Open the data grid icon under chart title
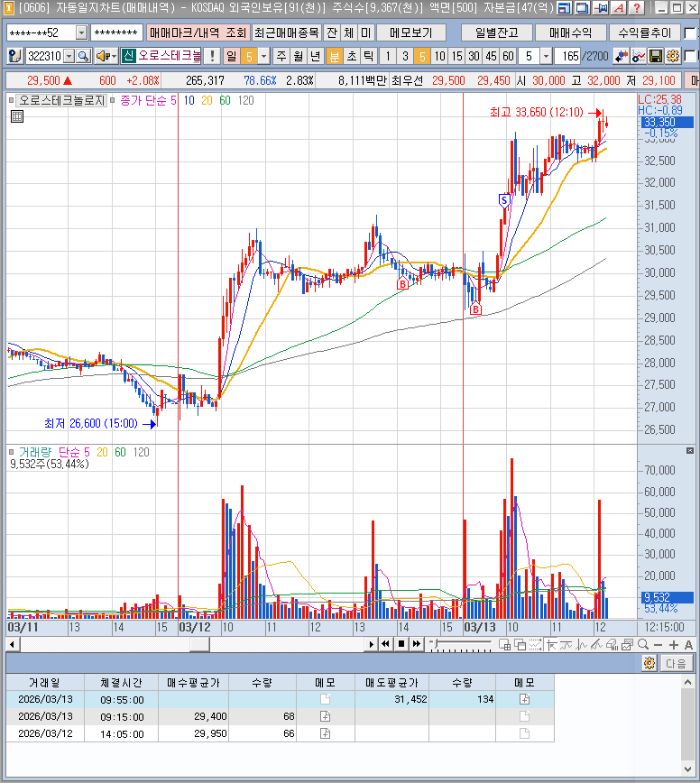 pyautogui.click(x=17, y=117)
